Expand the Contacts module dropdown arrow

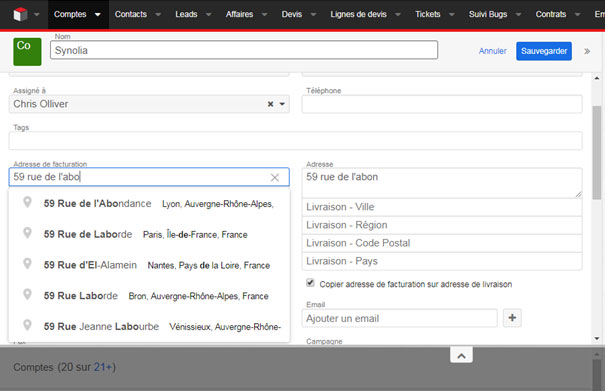pyautogui.click(x=158, y=15)
